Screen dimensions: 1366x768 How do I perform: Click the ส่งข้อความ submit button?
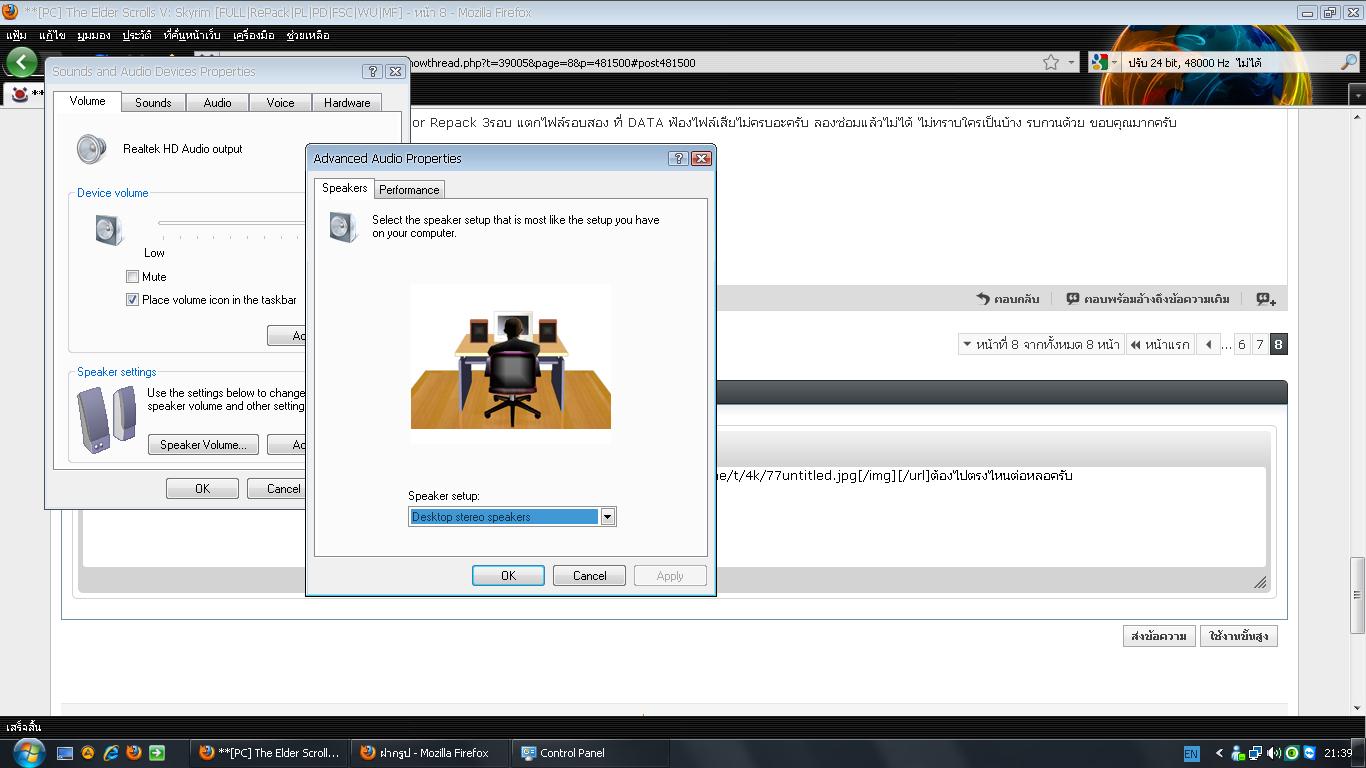[1158, 636]
